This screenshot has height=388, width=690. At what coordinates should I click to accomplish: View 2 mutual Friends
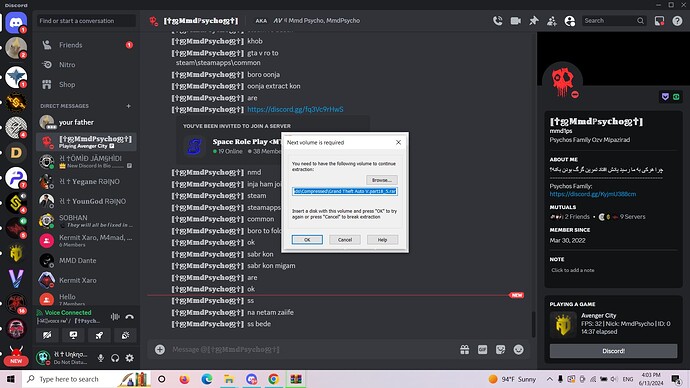pyautogui.click(x=570, y=217)
